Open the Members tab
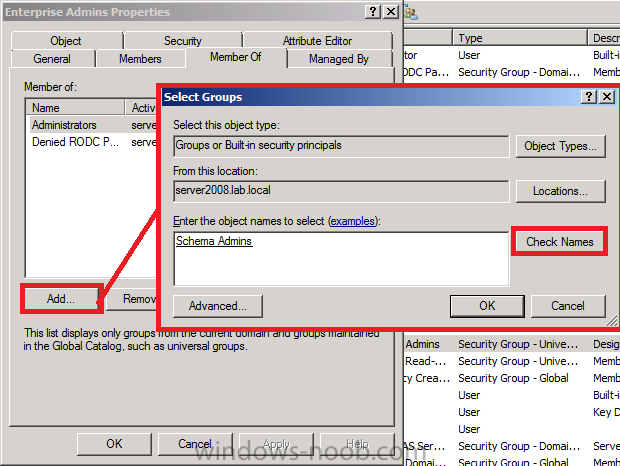Viewport: 620px width, 466px height. pyautogui.click(x=140, y=58)
